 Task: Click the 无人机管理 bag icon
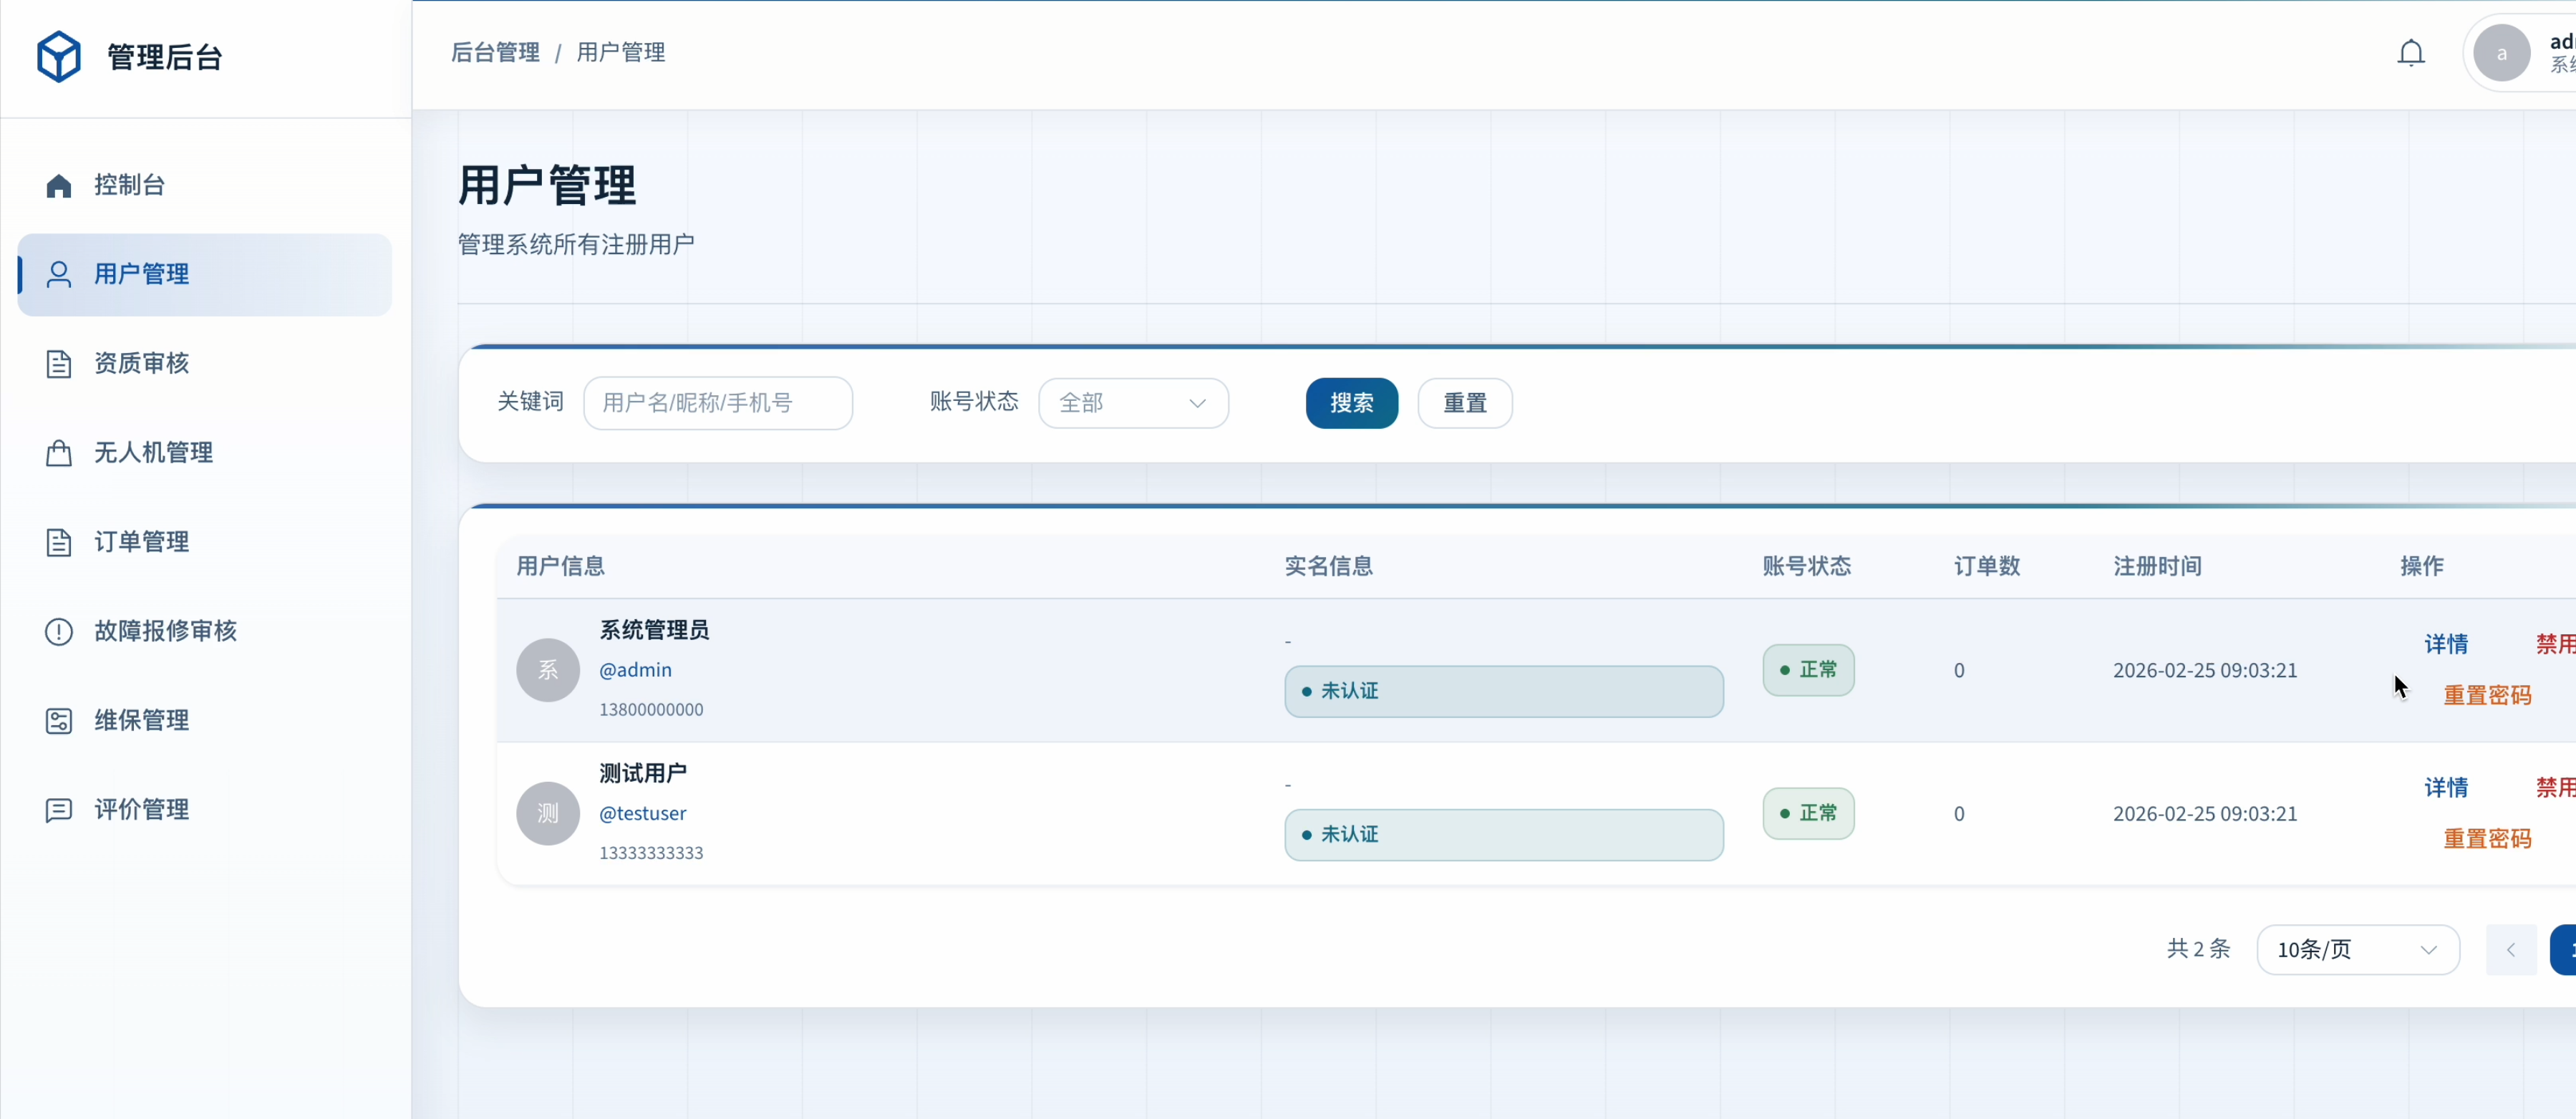[59, 453]
